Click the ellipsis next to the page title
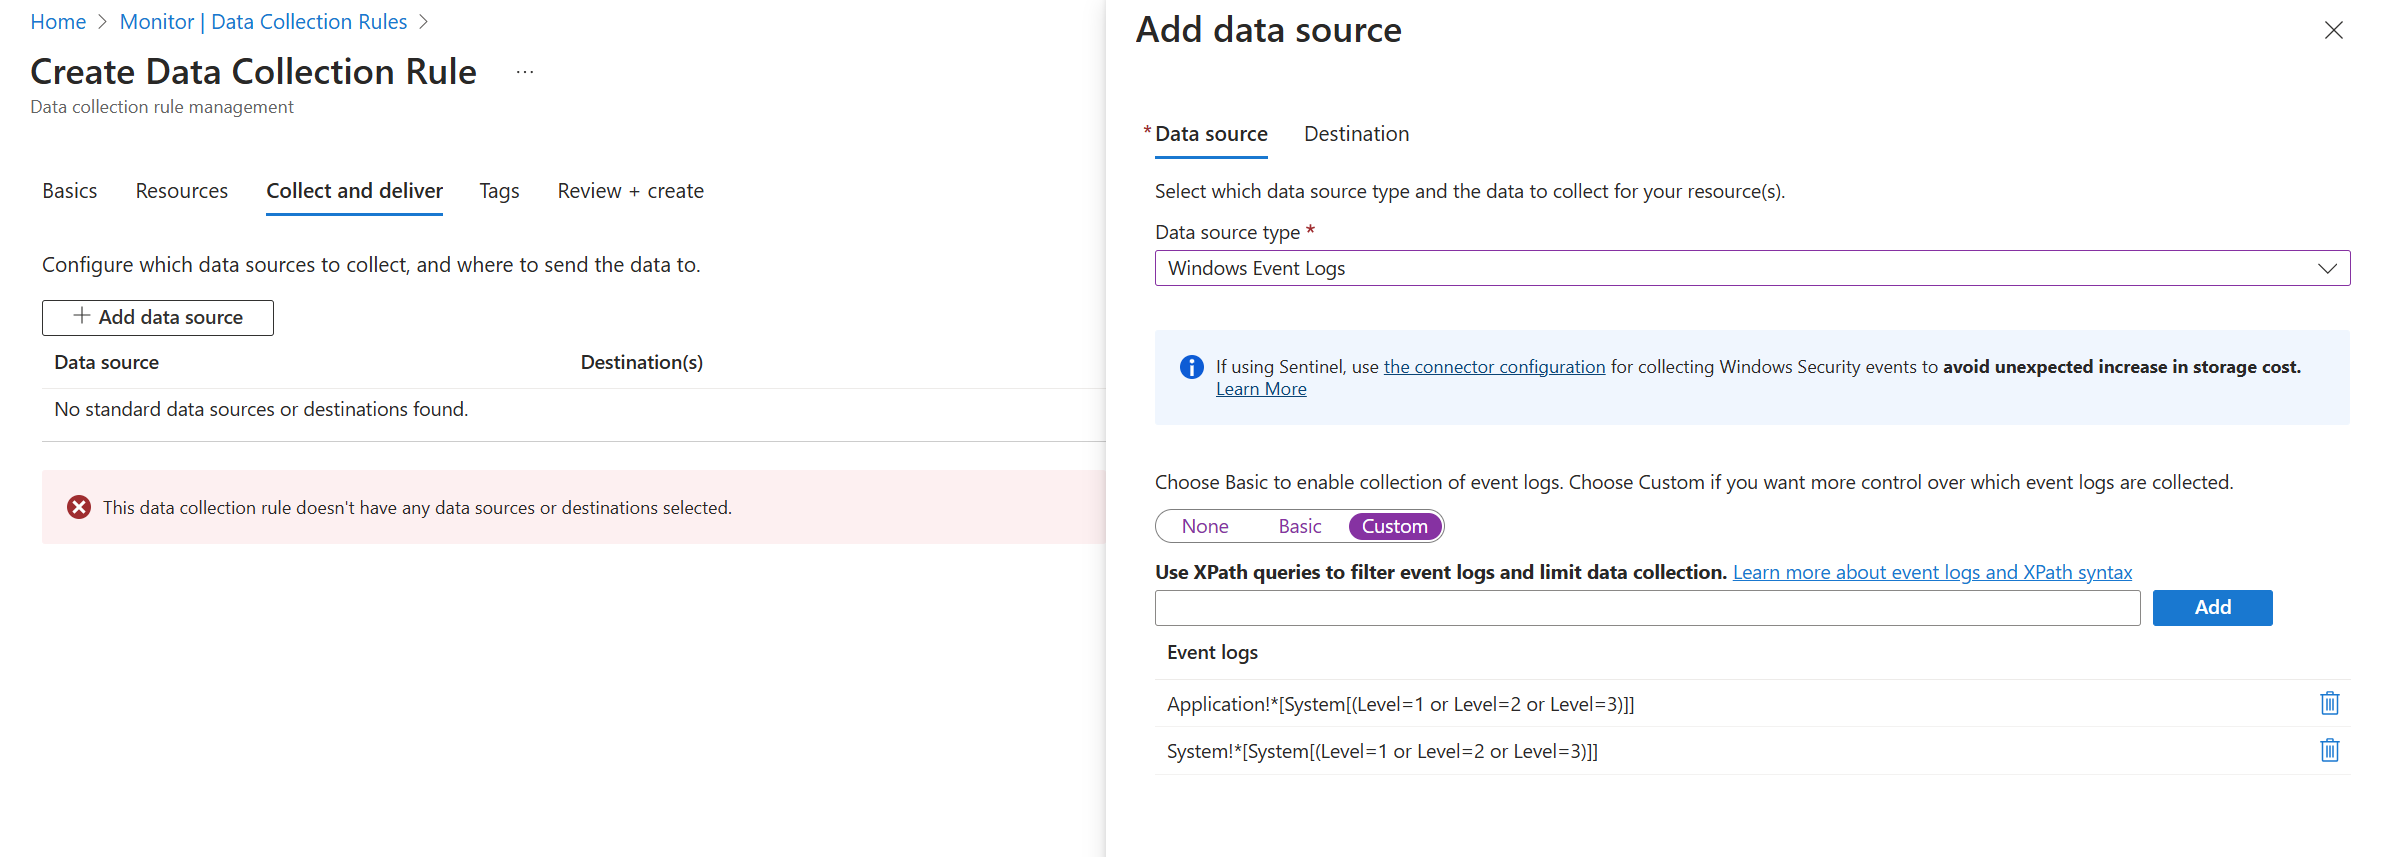 525,72
